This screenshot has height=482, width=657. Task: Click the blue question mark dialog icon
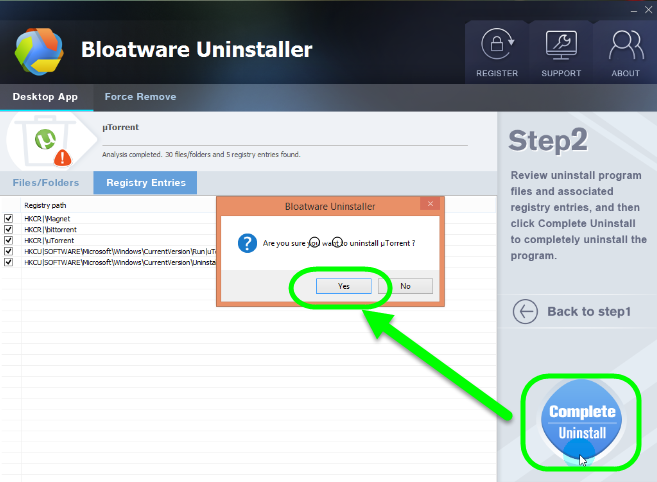coord(247,243)
